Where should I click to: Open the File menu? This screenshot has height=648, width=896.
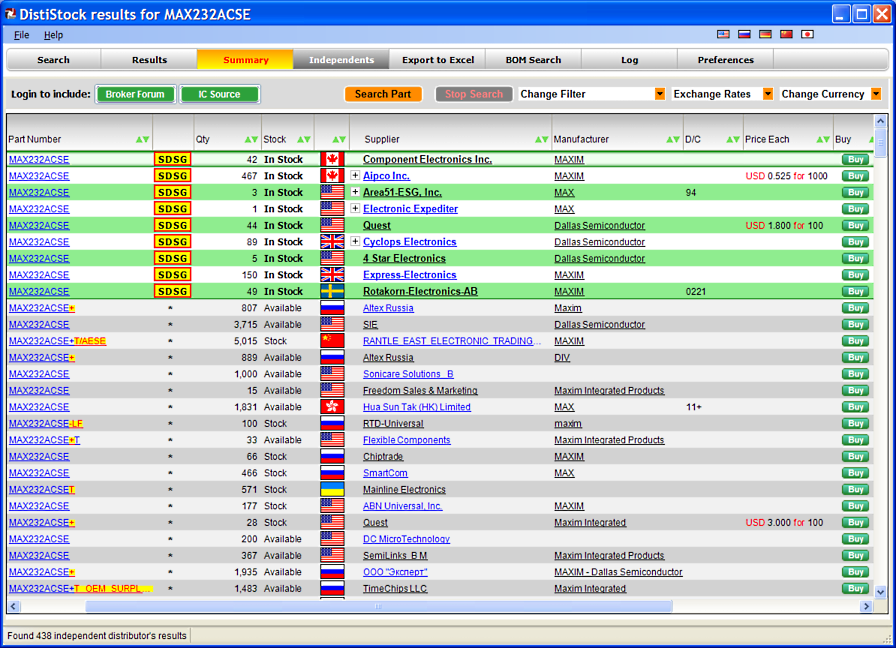tap(22, 35)
